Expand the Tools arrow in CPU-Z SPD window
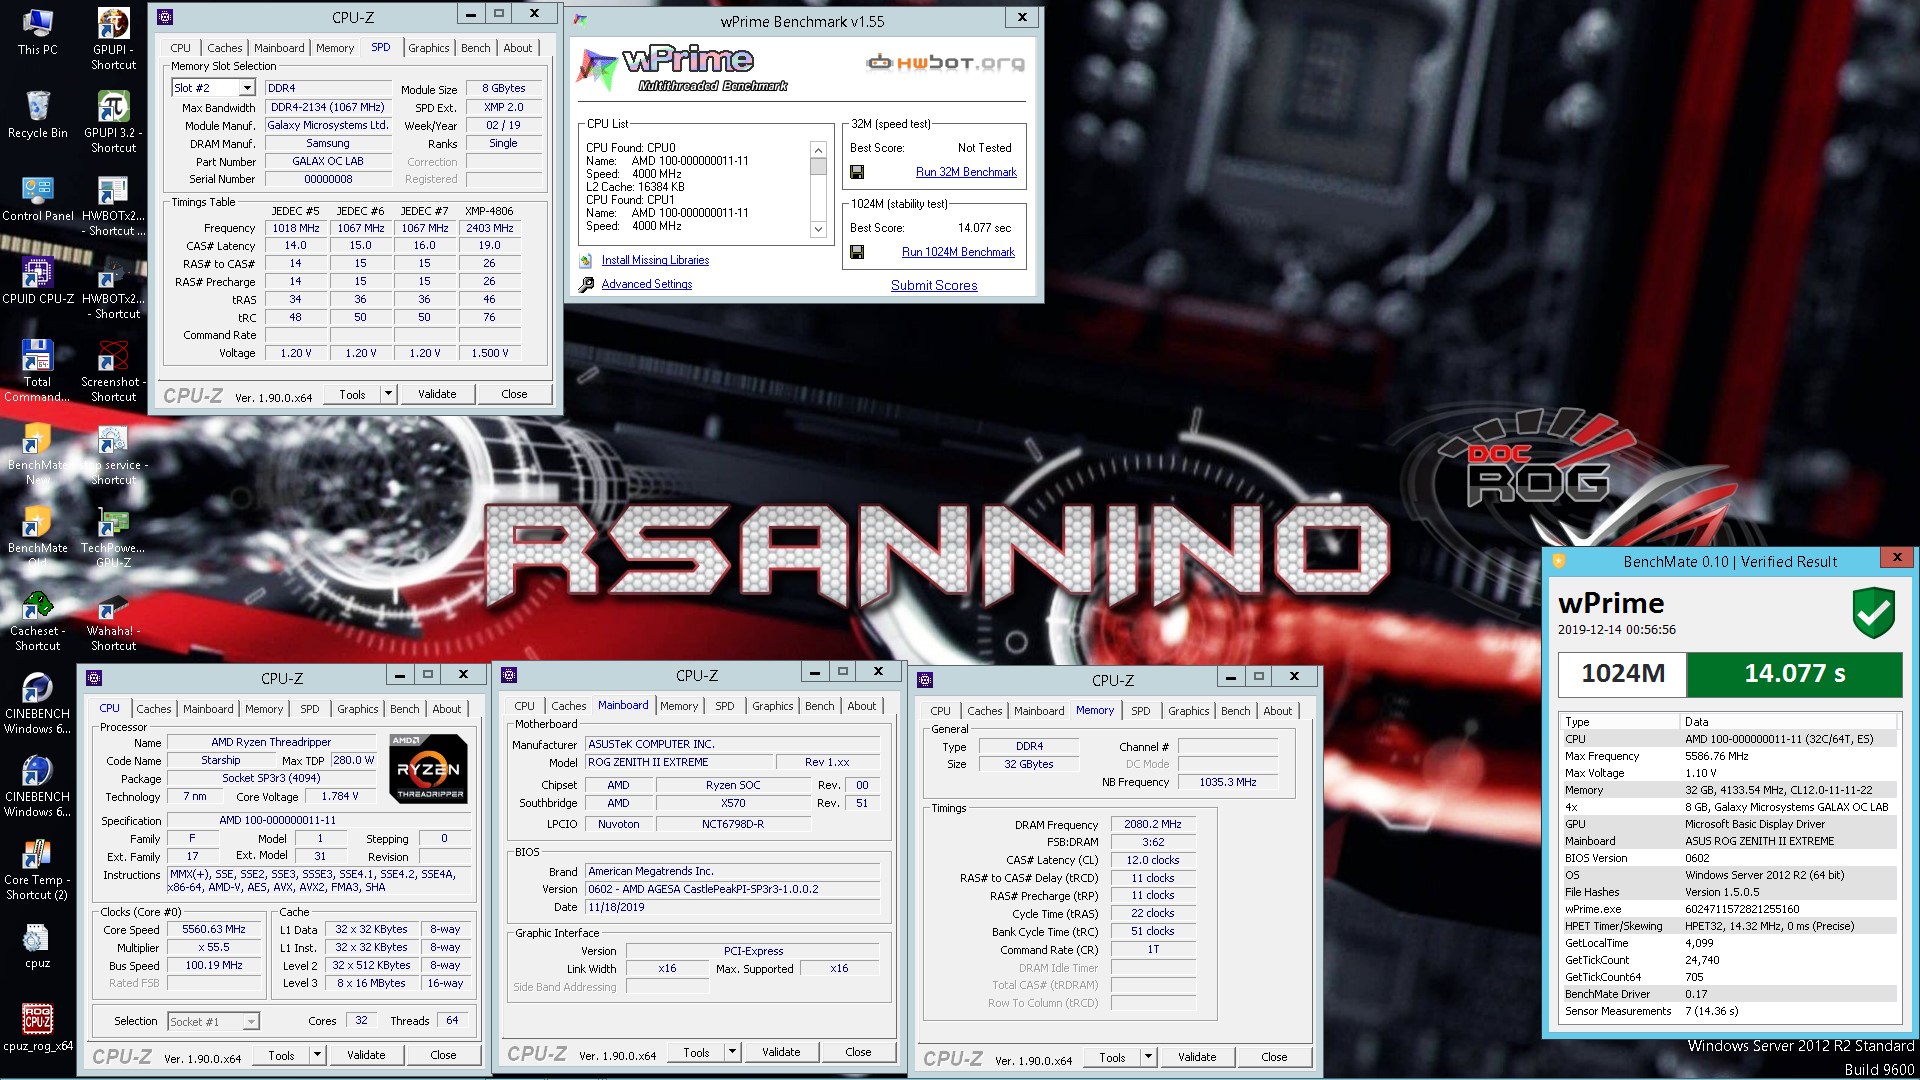This screenshot has height=1080, width=1920. tap(388, 394)
